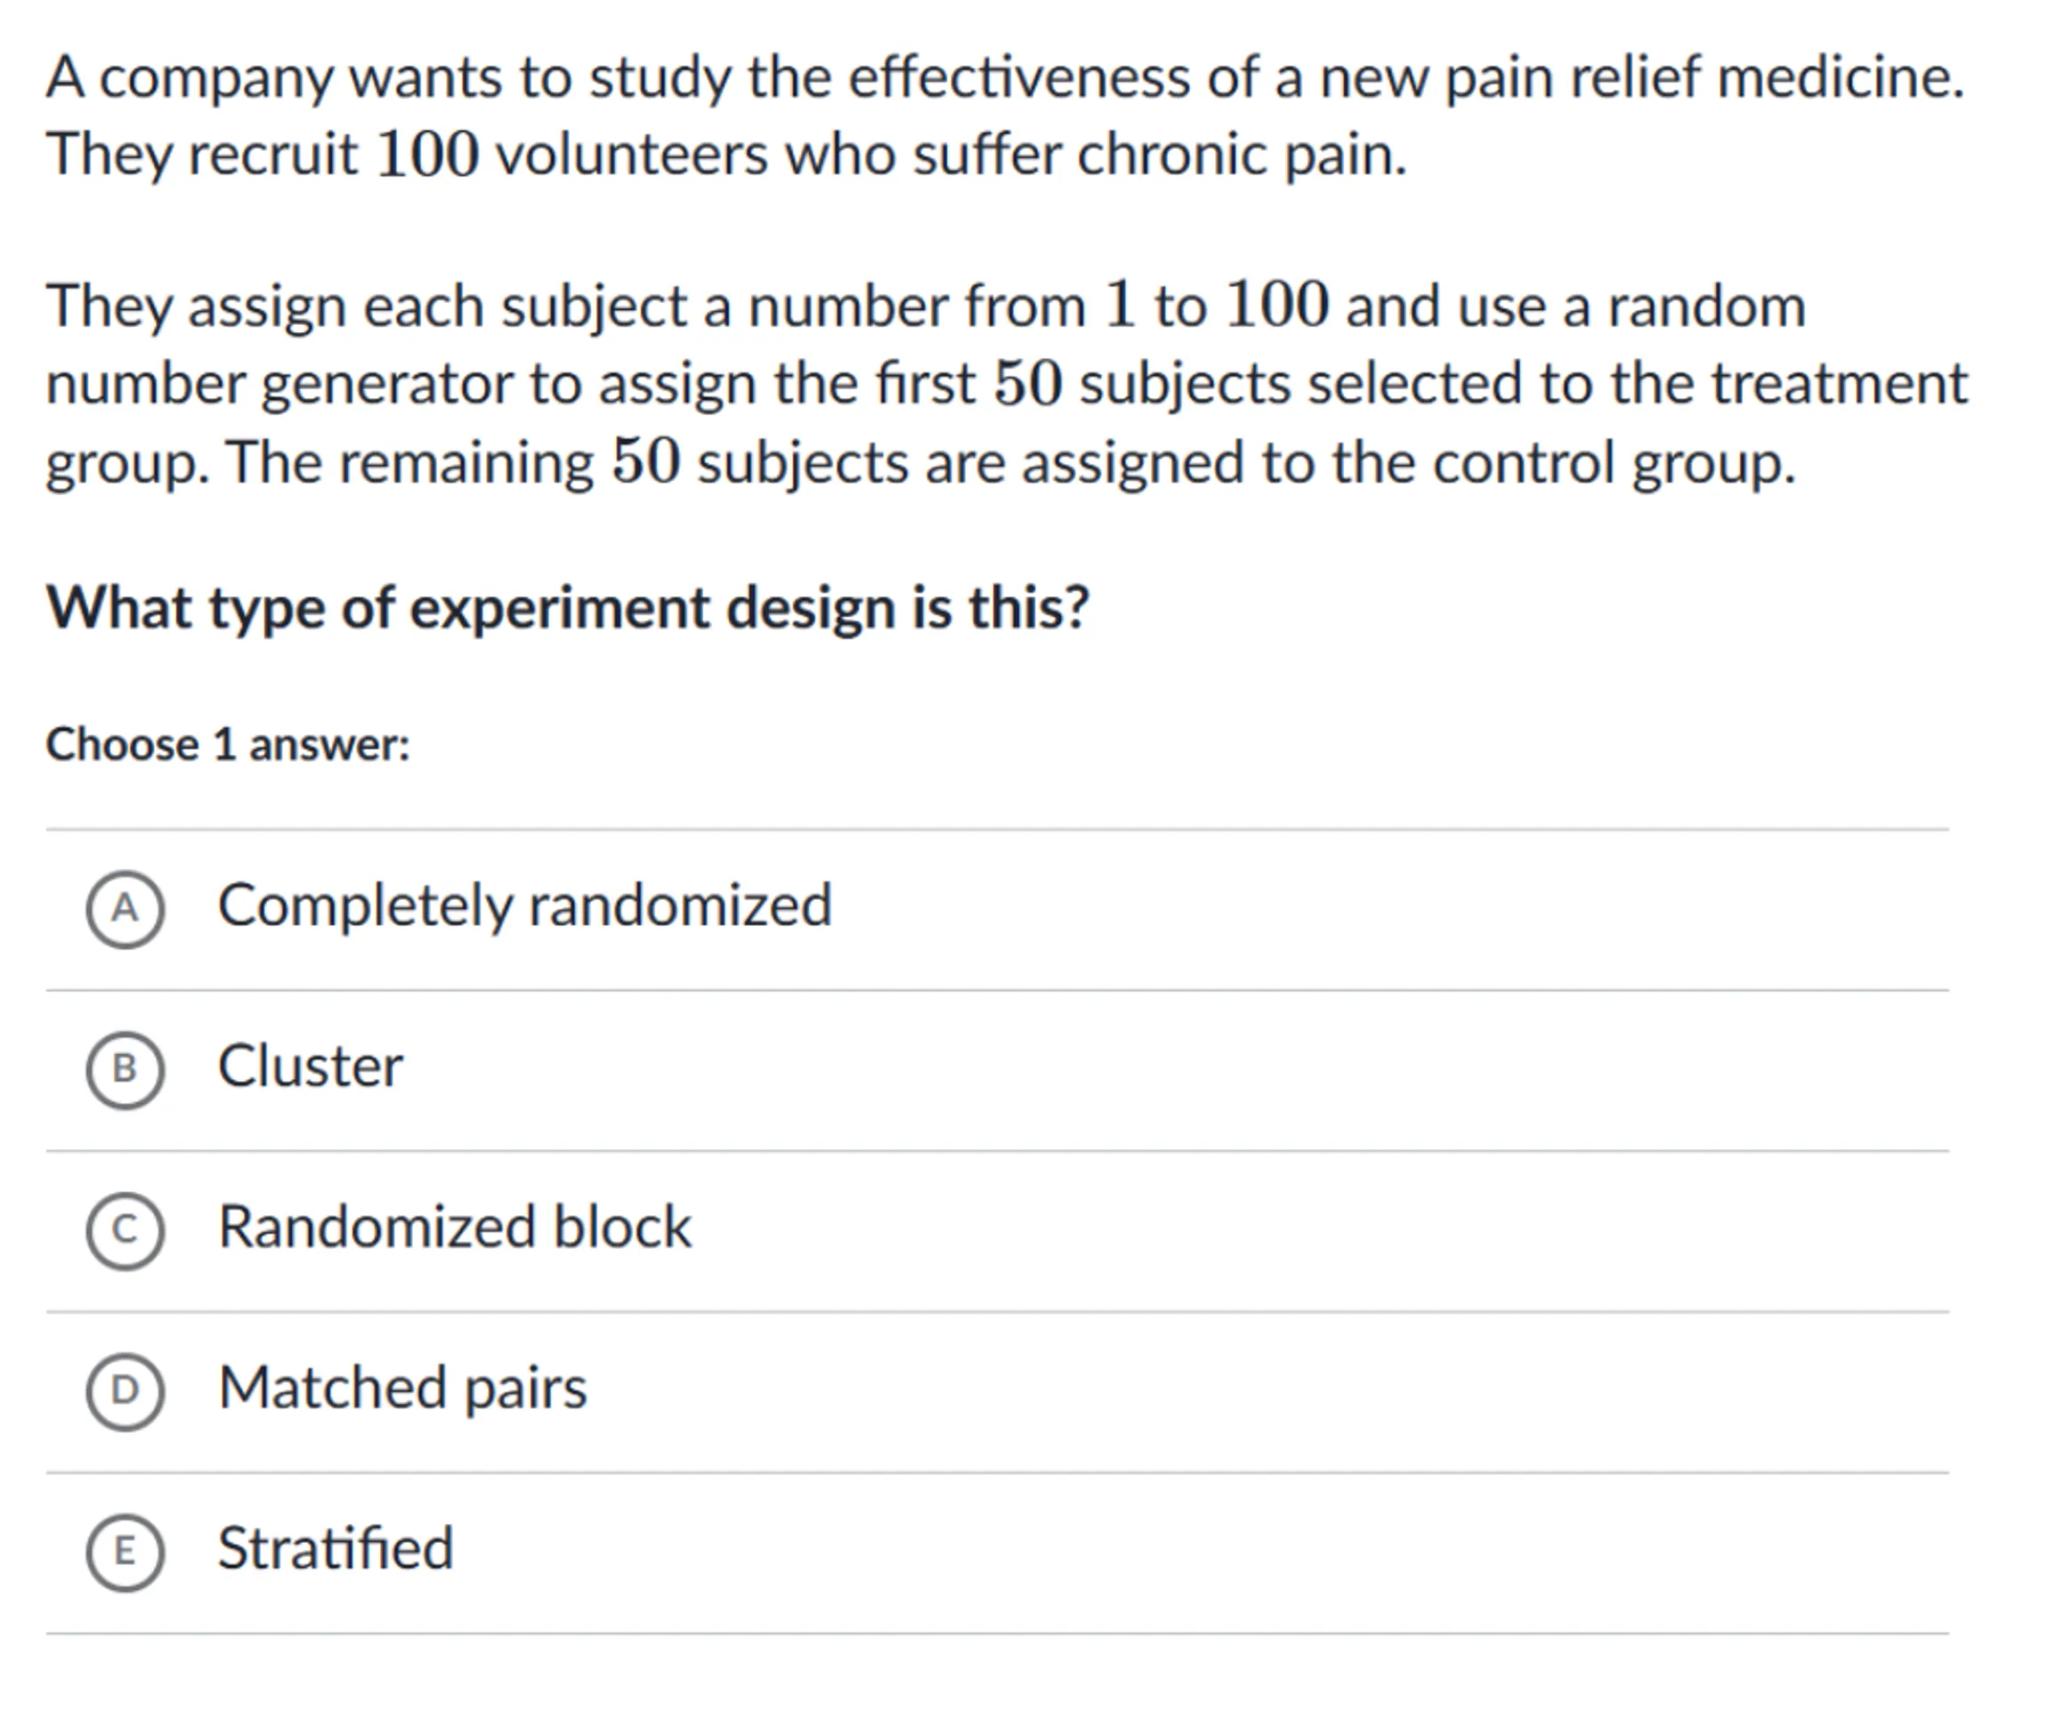Screen dimensions: 2048x1720
Task: Click the word "company" in the first sentence
Action: point(215,78)
